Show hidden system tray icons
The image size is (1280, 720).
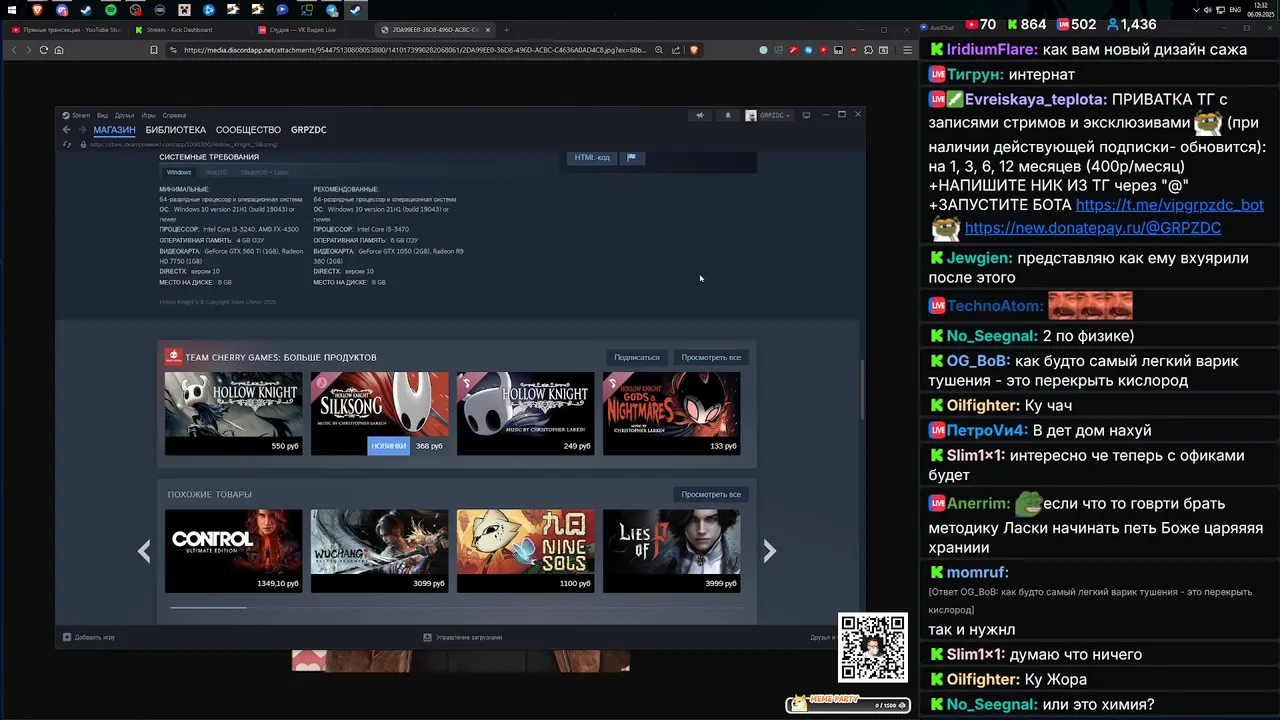tap(1196, 10)
